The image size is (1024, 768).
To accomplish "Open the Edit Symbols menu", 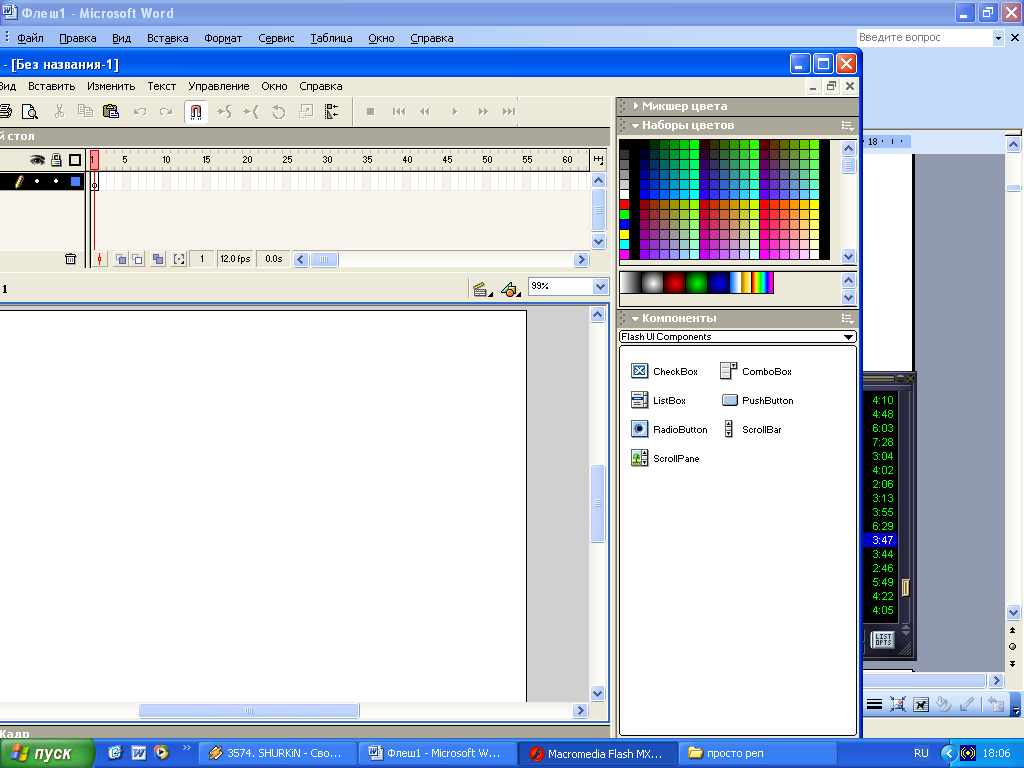I will (x=510, y=289).
